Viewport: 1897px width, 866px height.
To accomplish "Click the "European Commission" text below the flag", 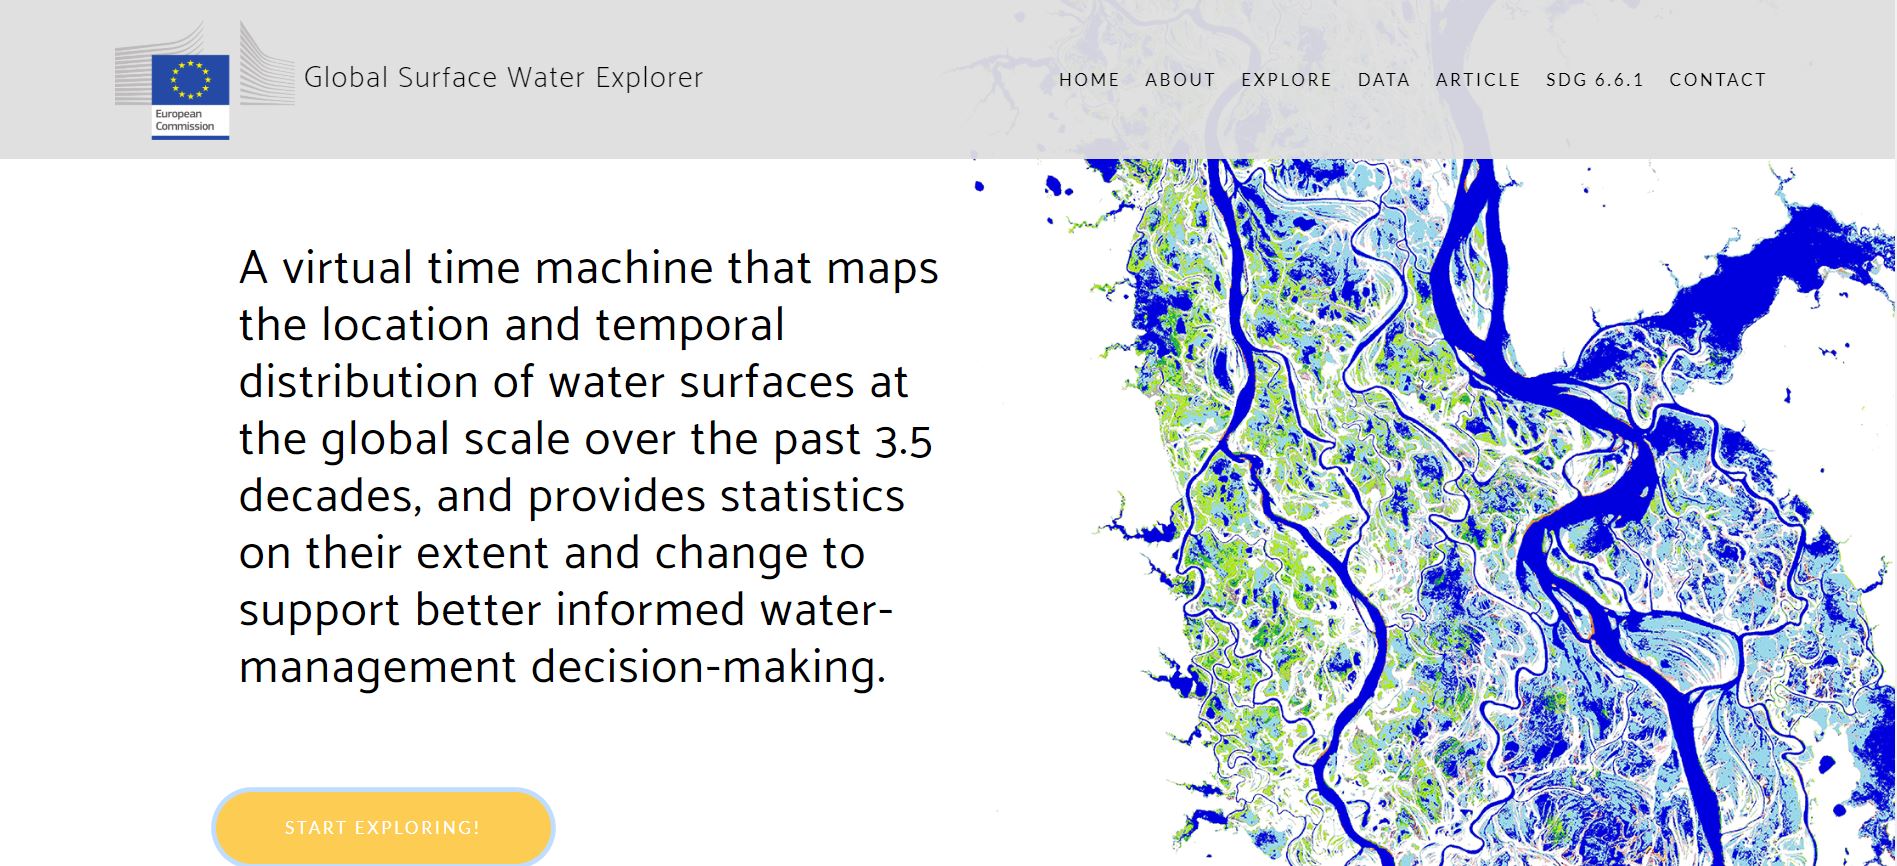I will tap(185, 121).
